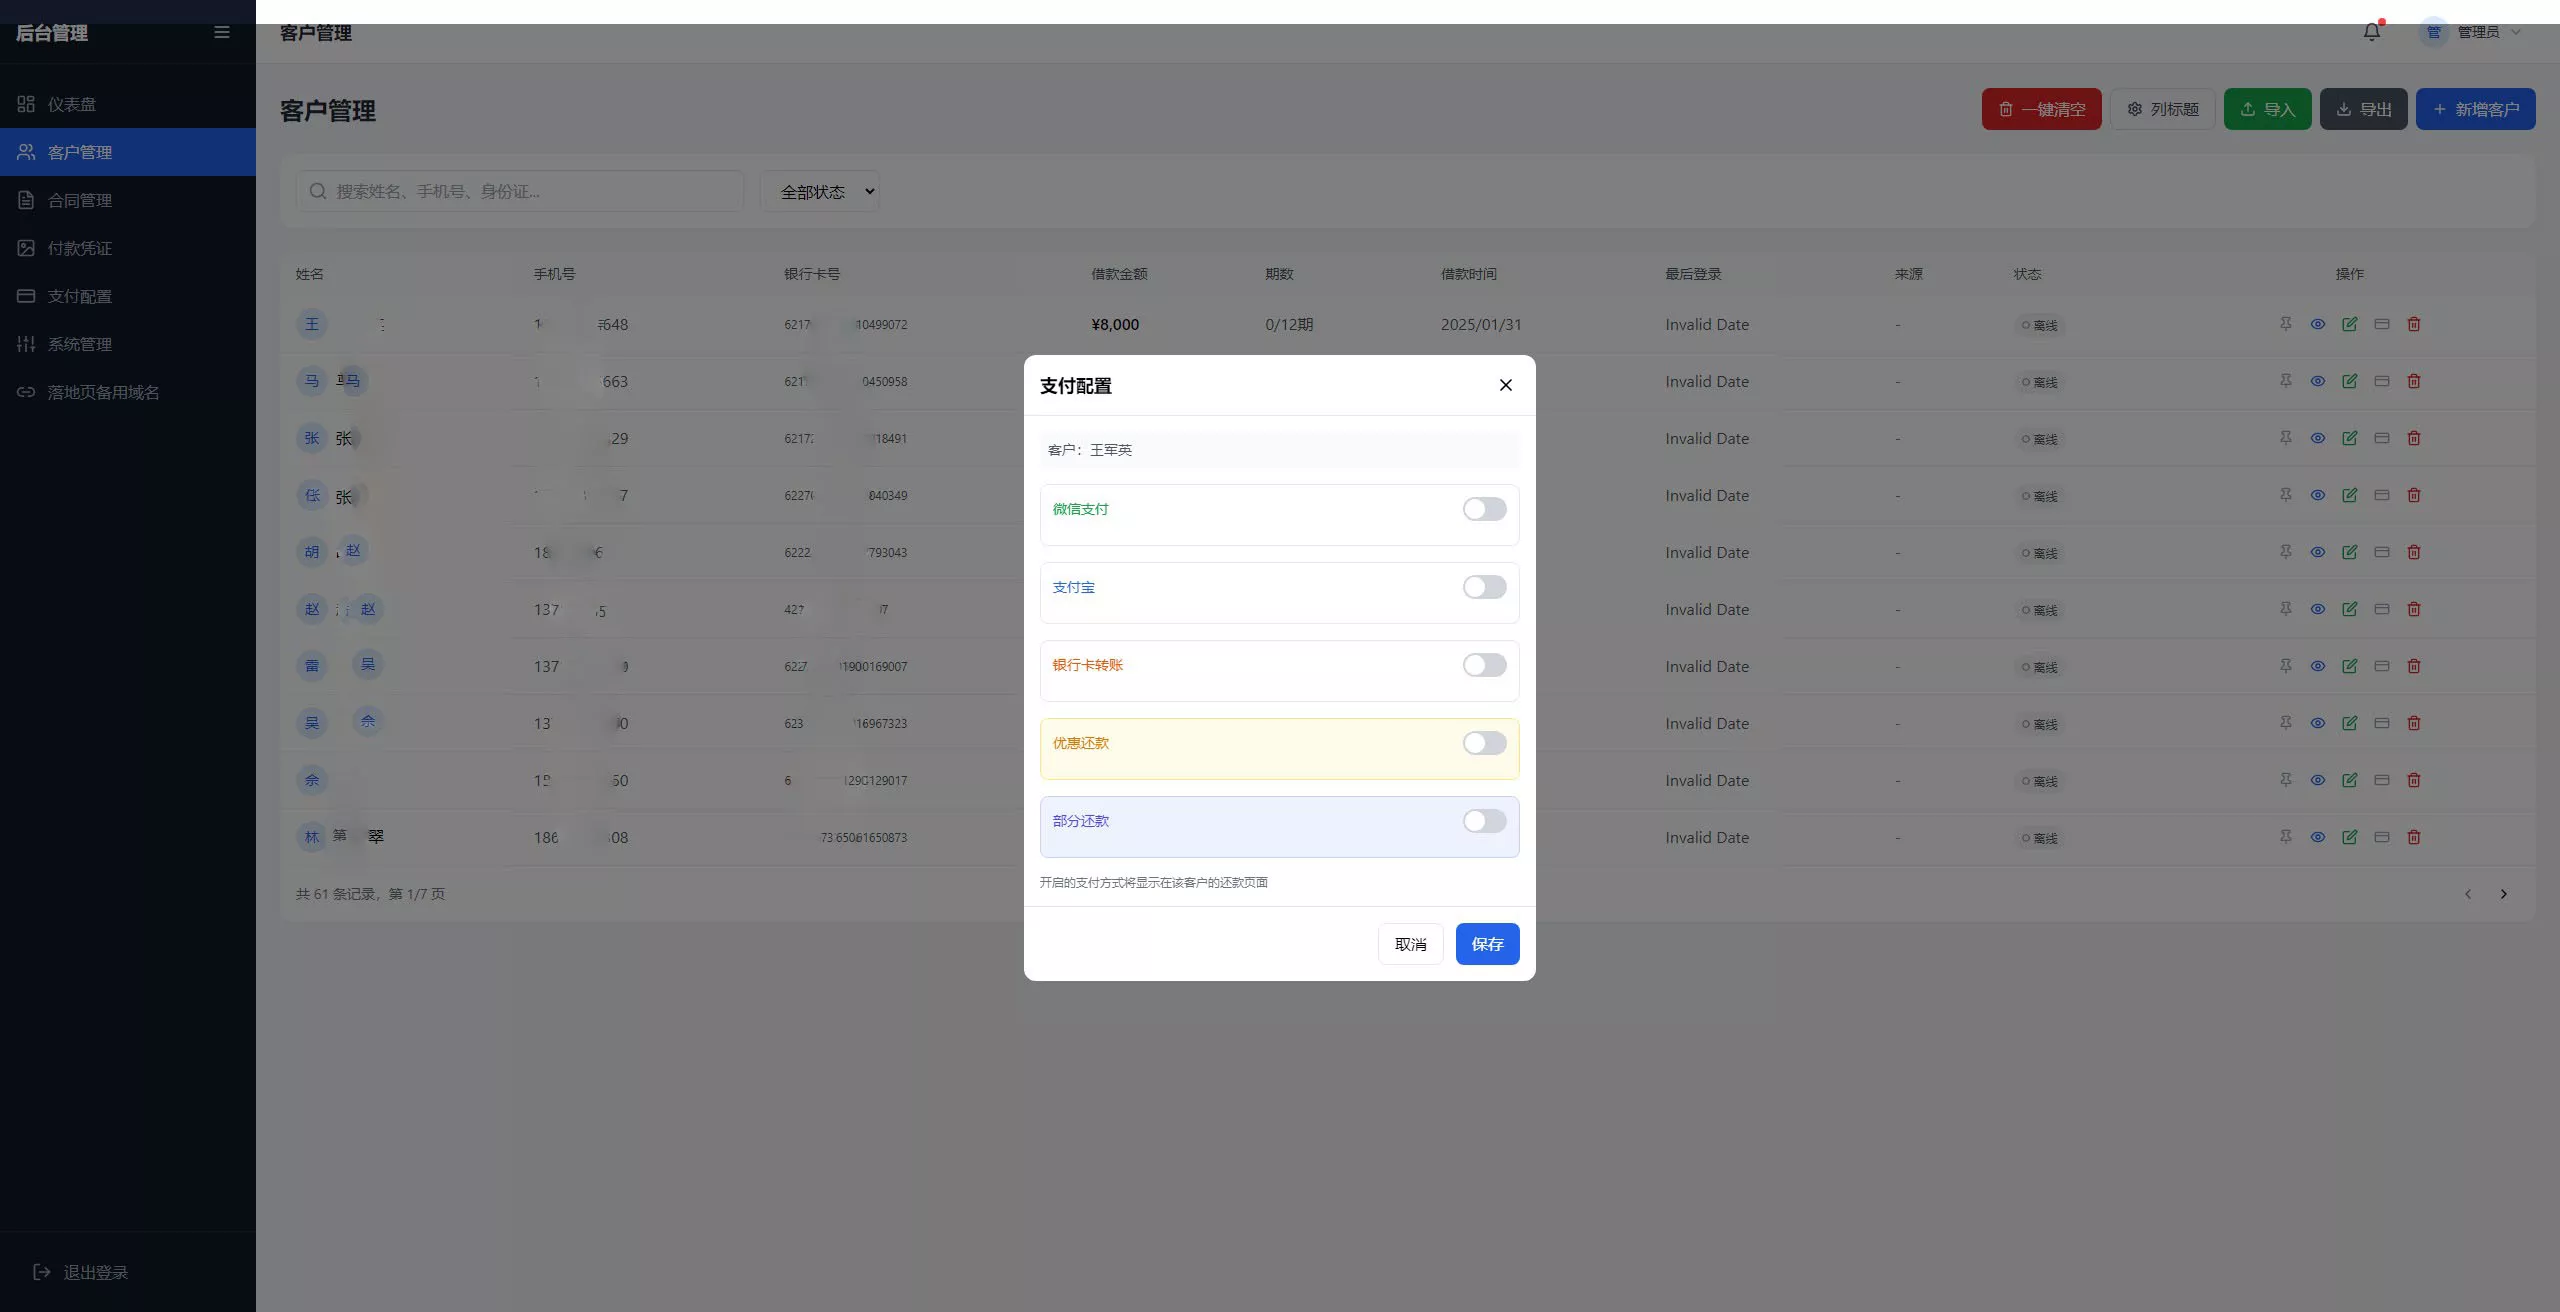The height and width of the screenshot is (1312, 2560).
Task: Open 仪表盘 in the sidebar
Action: [x=72, y=104]
